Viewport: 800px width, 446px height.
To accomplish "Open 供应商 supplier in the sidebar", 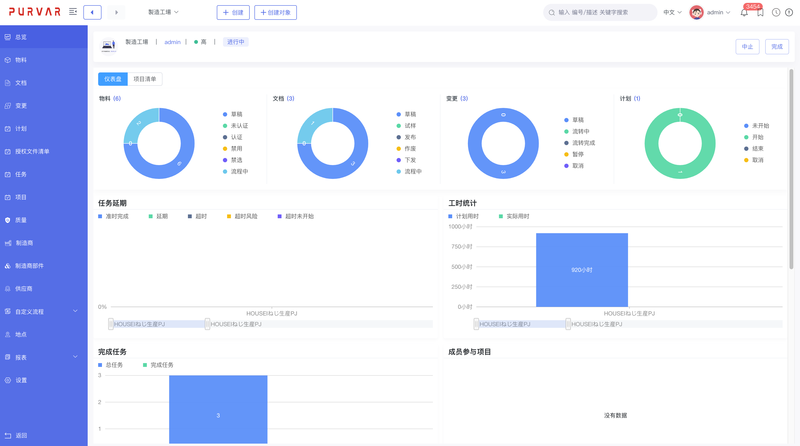I will click(x=43, y=289).
